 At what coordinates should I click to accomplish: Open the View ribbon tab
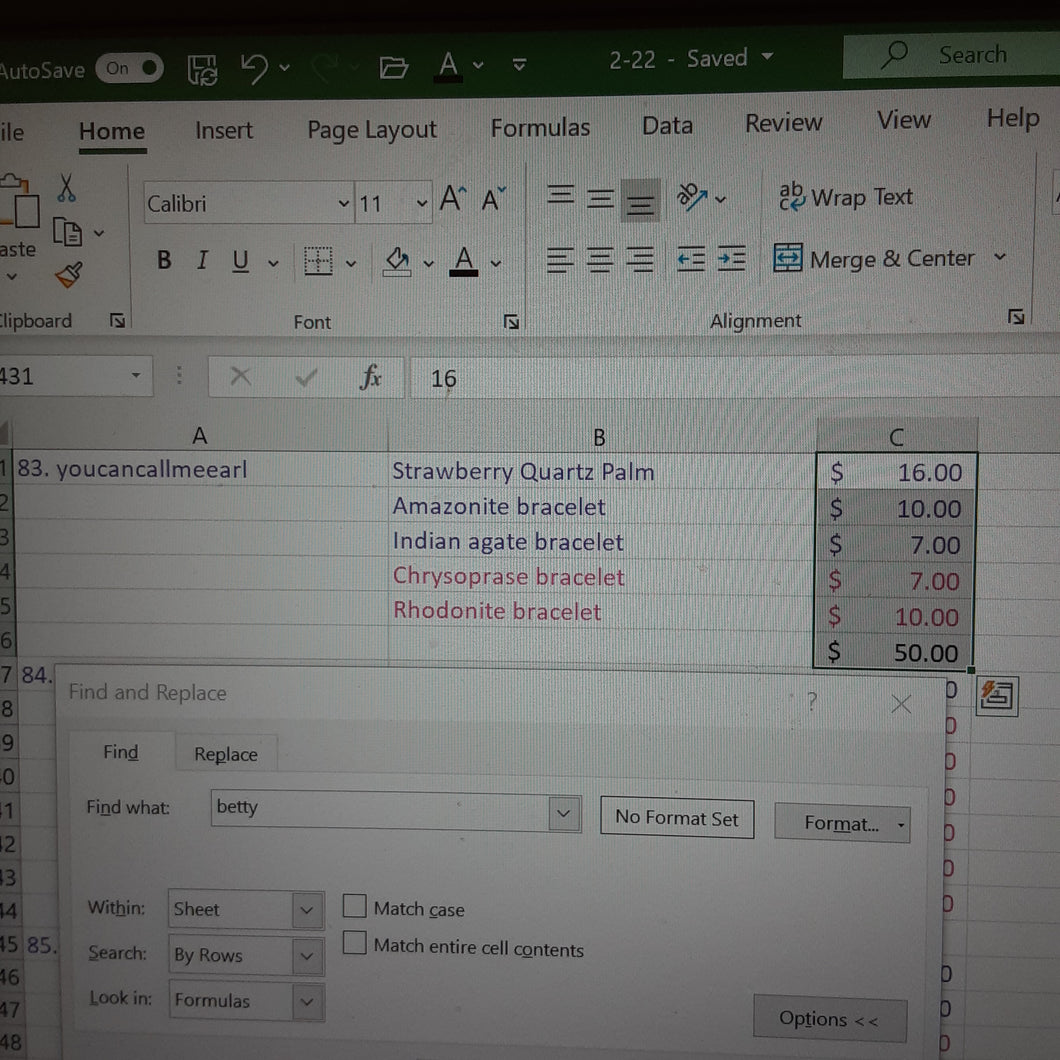(x=904, y=120)
